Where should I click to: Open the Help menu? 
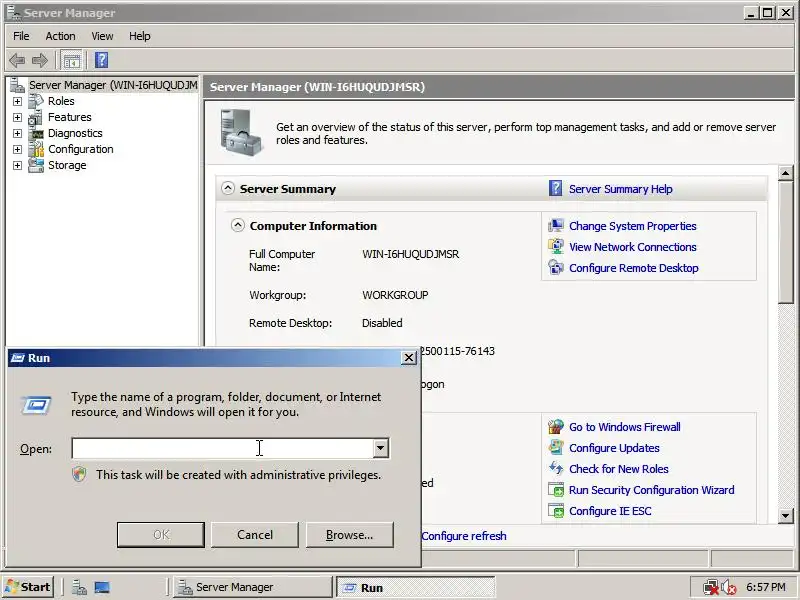tap(139, 36)
